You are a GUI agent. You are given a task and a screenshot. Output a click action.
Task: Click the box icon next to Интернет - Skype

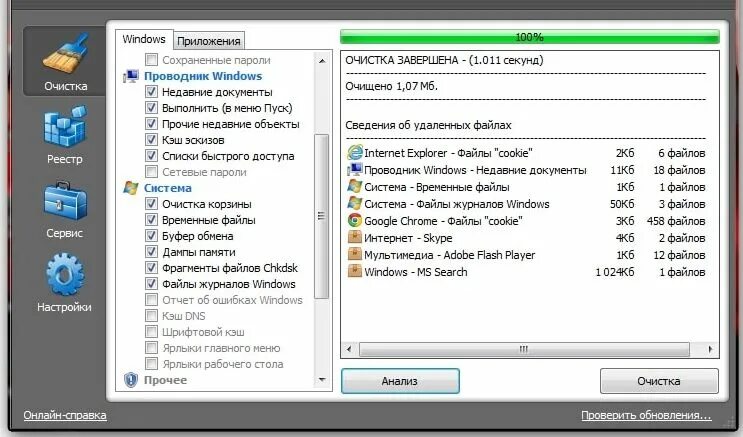point(354,237)
